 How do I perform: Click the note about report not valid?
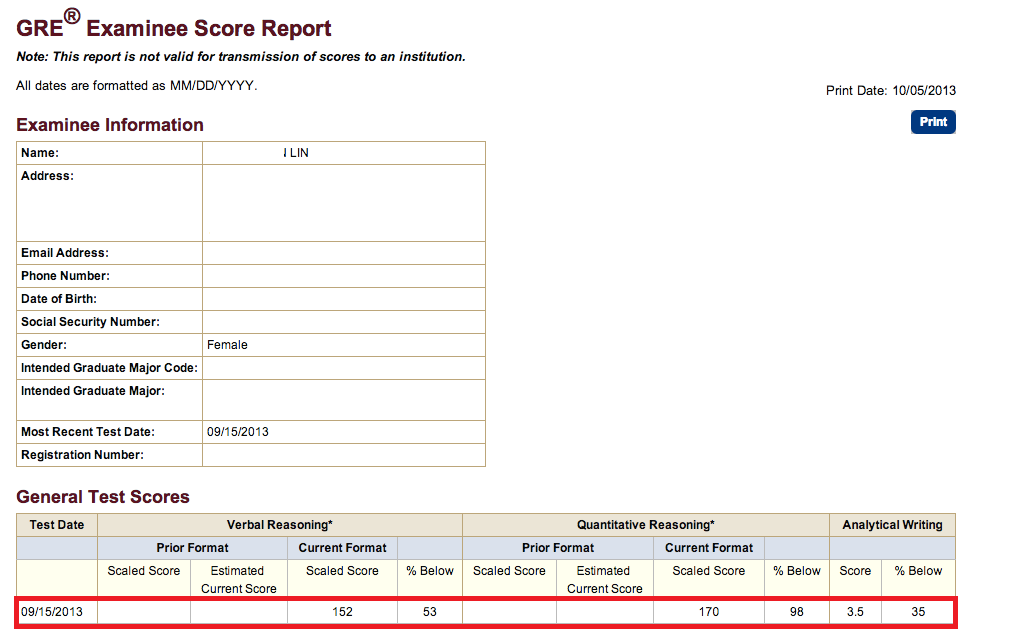(241, 57)
